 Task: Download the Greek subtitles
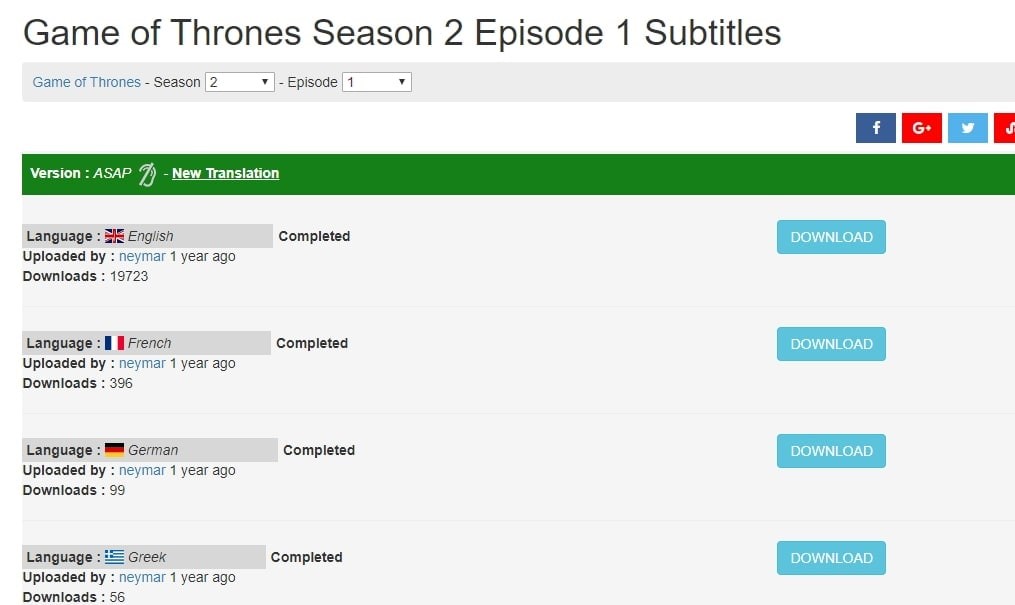(x=831, y=558)
